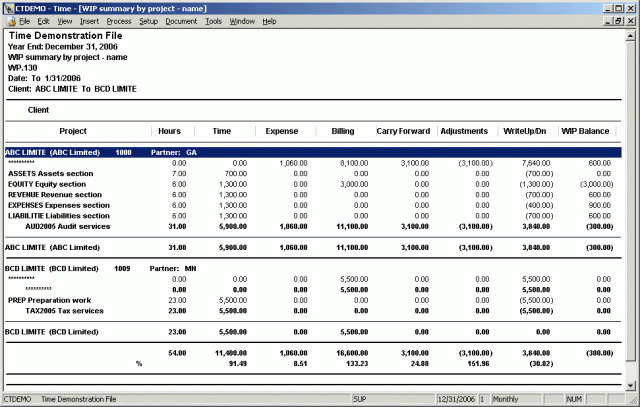Open the Setup menu
The width and height of the screenshot is (640, 407).
(148, 21)
